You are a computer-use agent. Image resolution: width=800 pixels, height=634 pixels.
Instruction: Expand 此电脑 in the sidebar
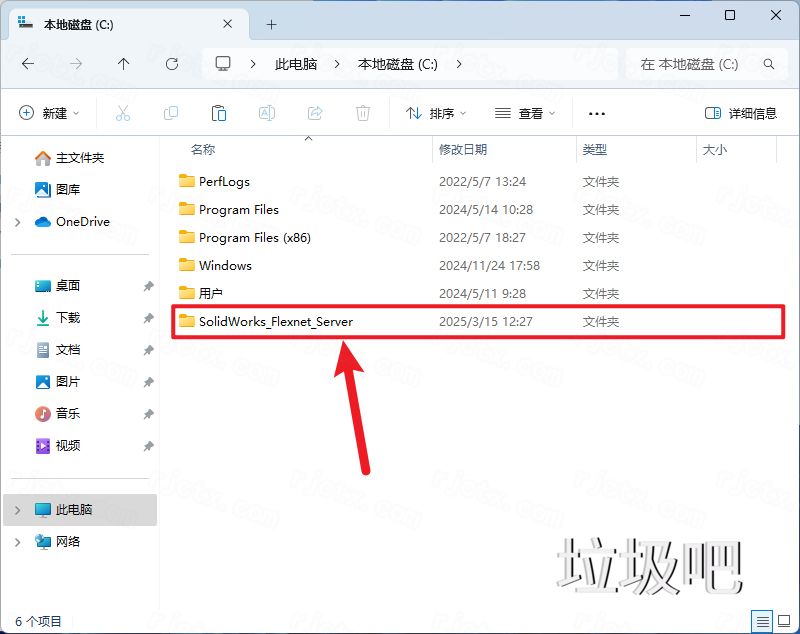point(18,509)
